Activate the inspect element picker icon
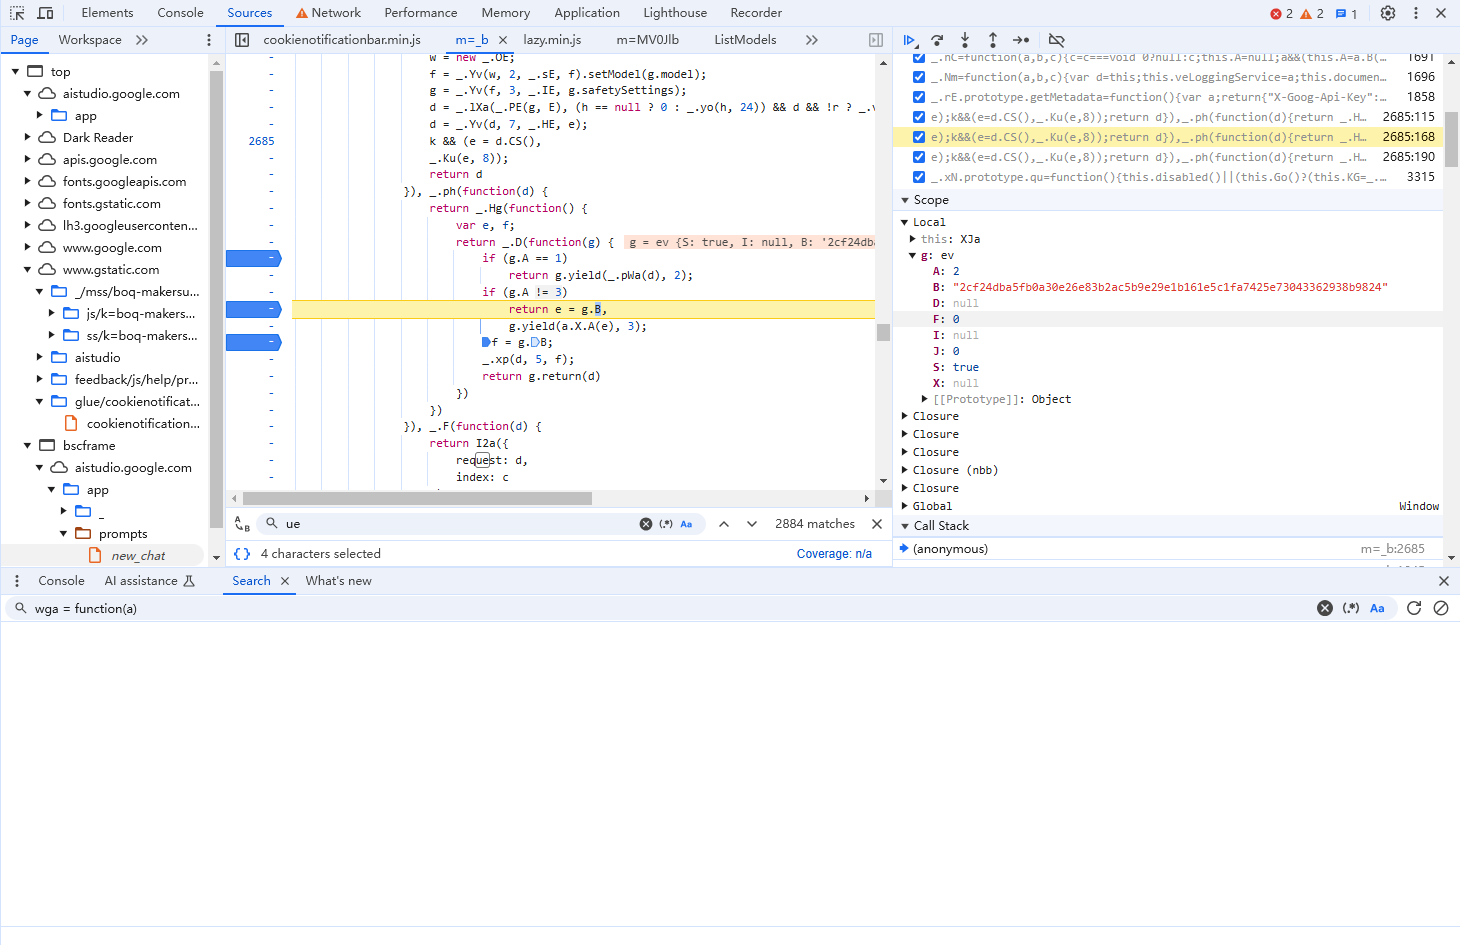The image size is (1460, 945). click(x=17, y=13)
